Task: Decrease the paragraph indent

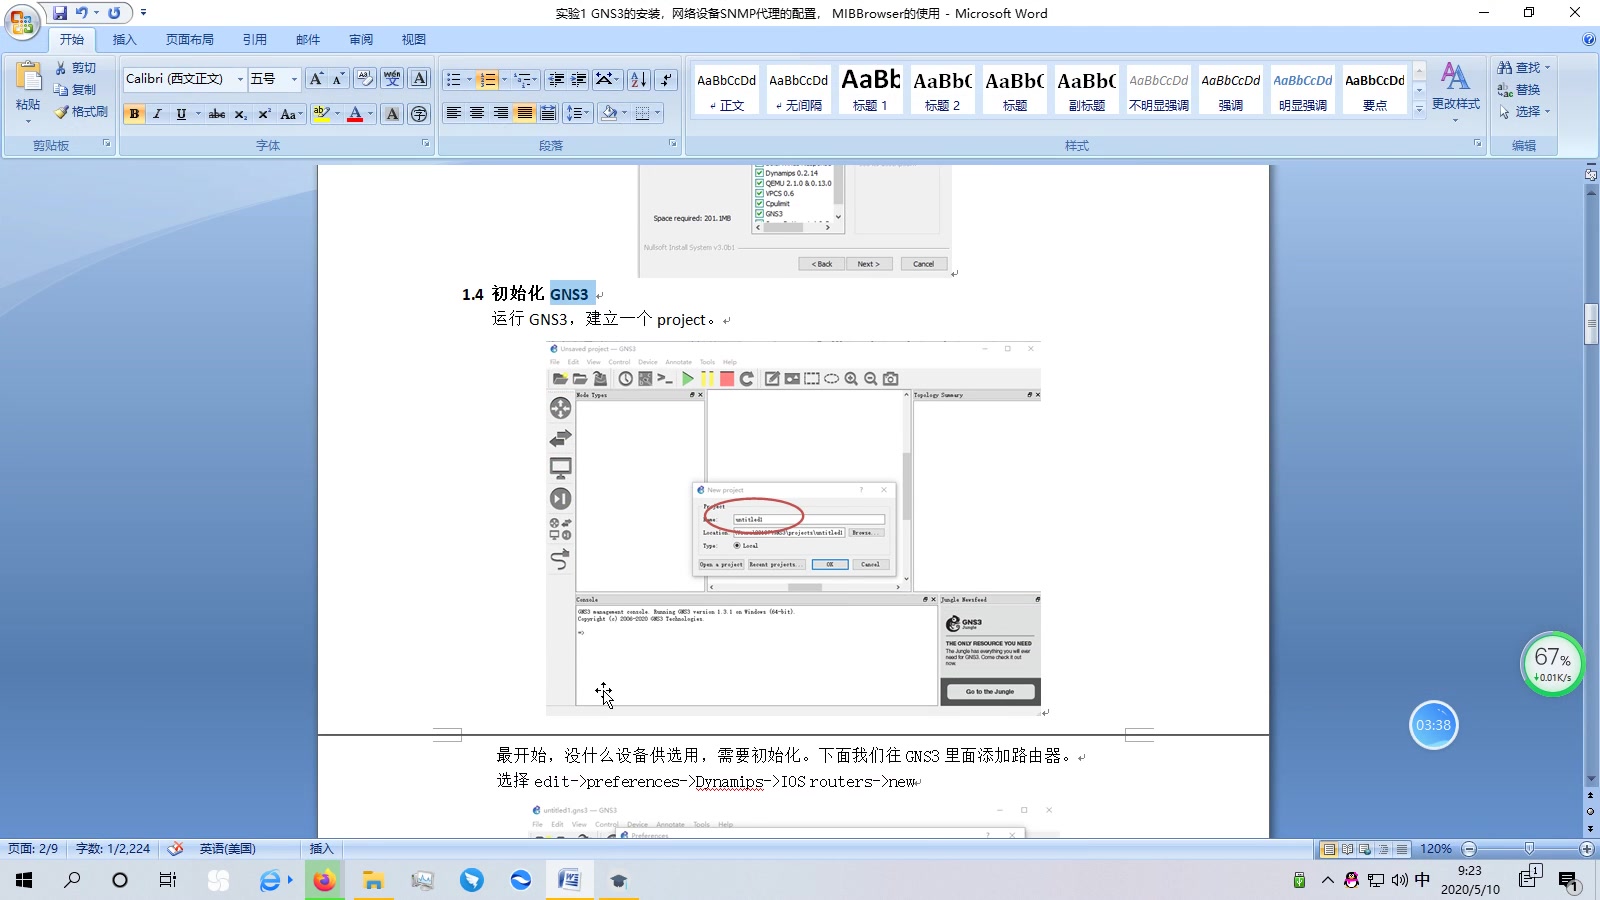Action: pyautogui.click(x=556, y=79)
